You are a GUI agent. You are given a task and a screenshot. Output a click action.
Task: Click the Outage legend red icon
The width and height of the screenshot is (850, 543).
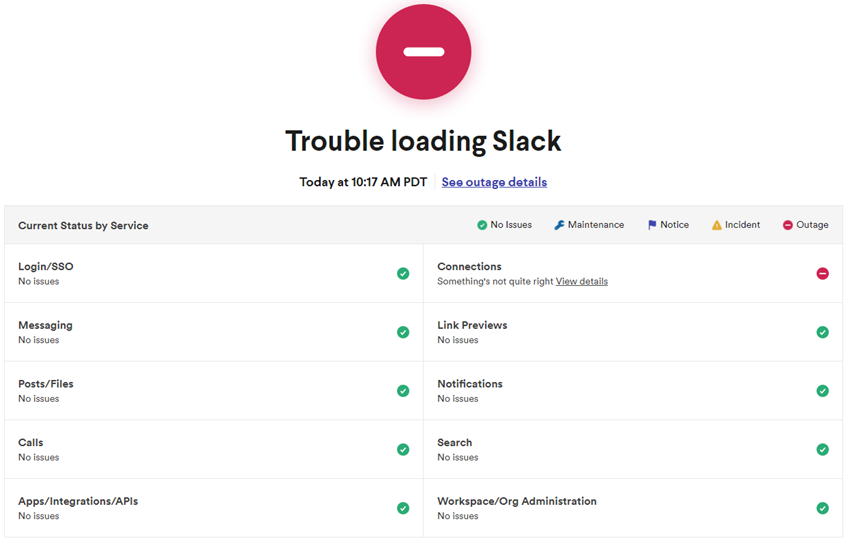pos(787,225)
